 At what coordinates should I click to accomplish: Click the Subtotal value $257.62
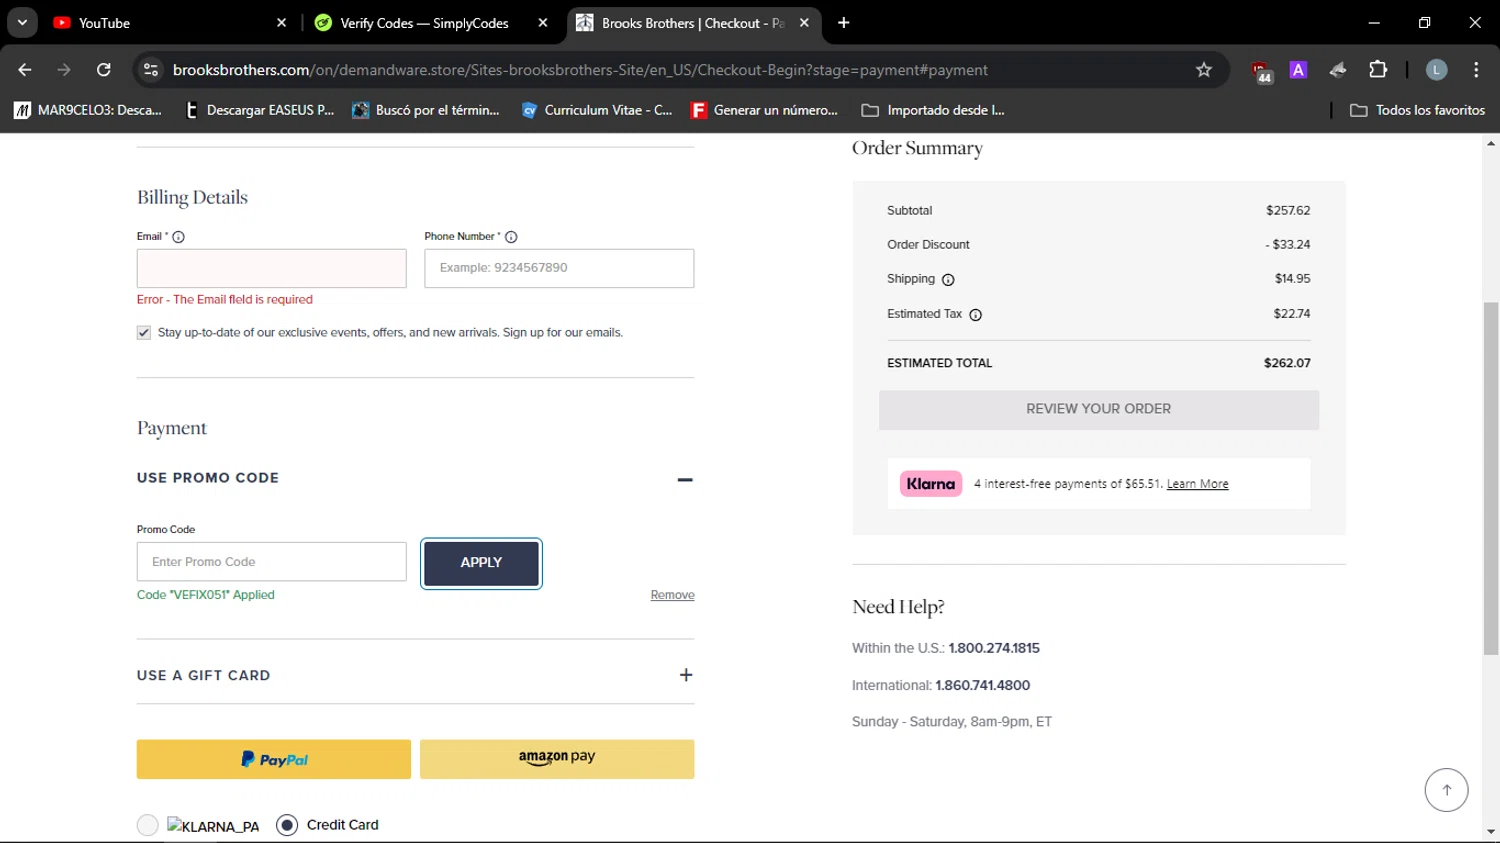[x=1288, y=210]
